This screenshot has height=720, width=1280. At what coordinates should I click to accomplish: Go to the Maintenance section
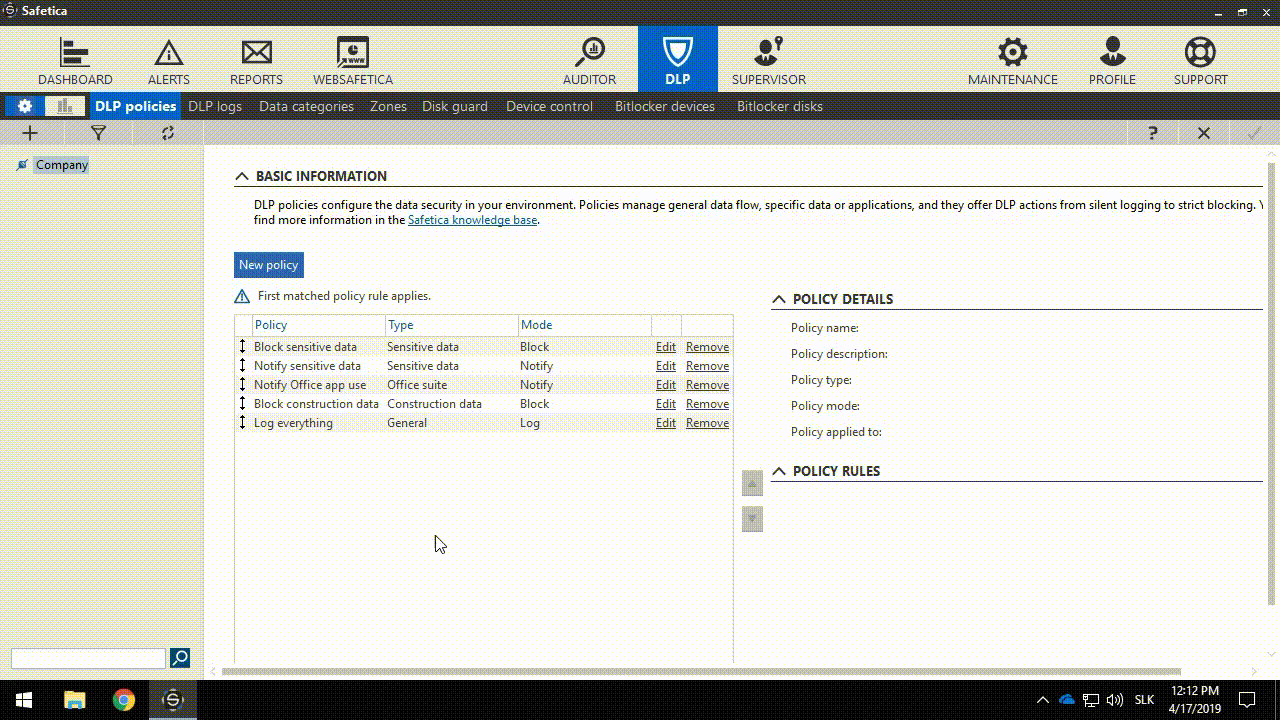(x=1012, y=58)
